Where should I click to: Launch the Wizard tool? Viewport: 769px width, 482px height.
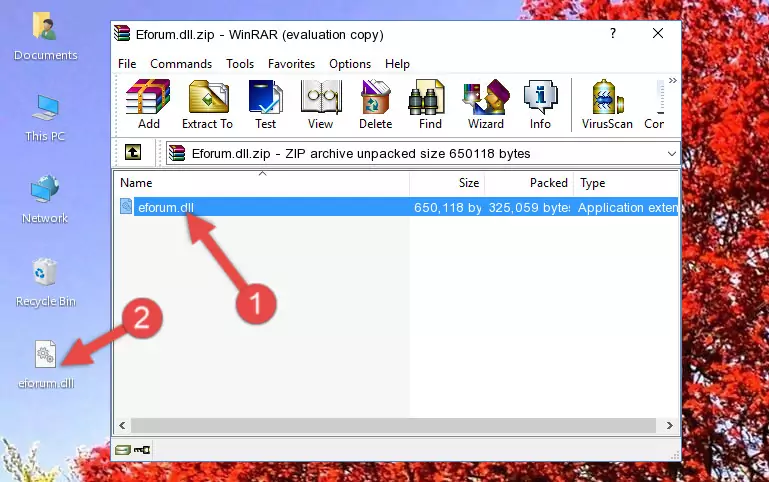click(486, 104)
